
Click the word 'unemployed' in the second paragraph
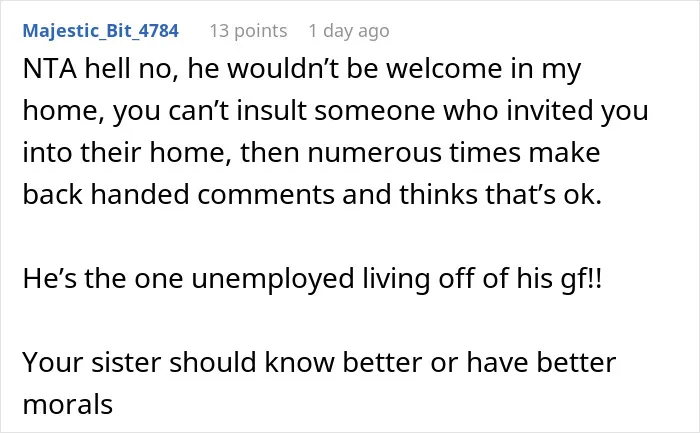[273, 279]
